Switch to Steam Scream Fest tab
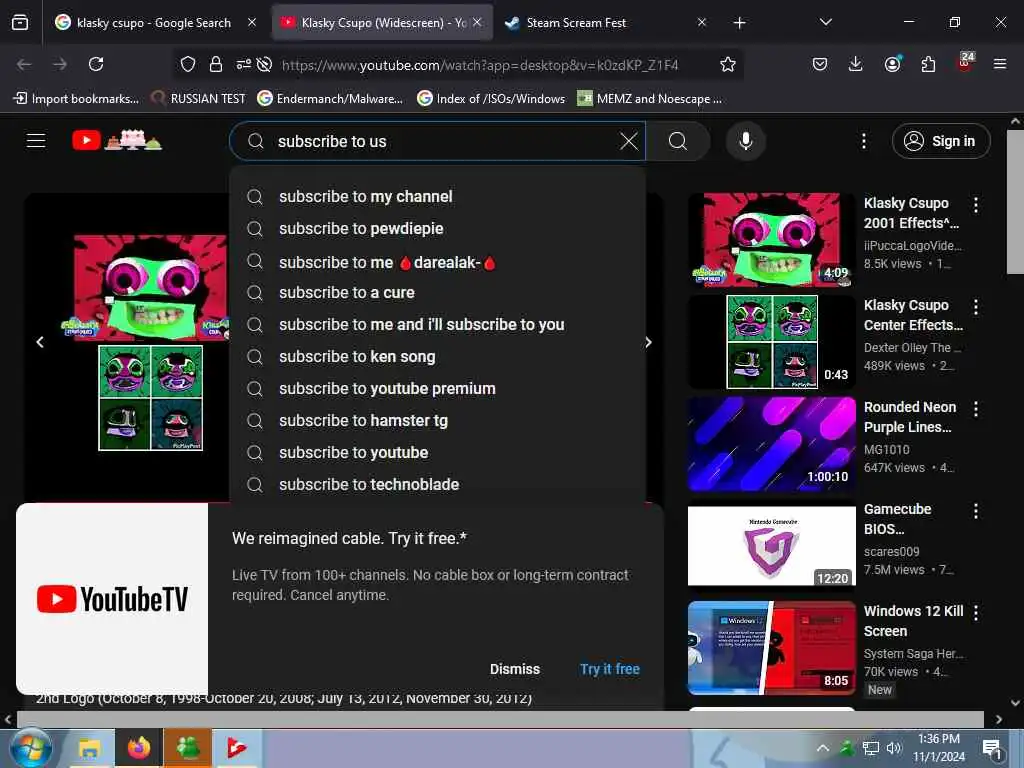This screenshot has height=768, width=1024. pos(576,23)
